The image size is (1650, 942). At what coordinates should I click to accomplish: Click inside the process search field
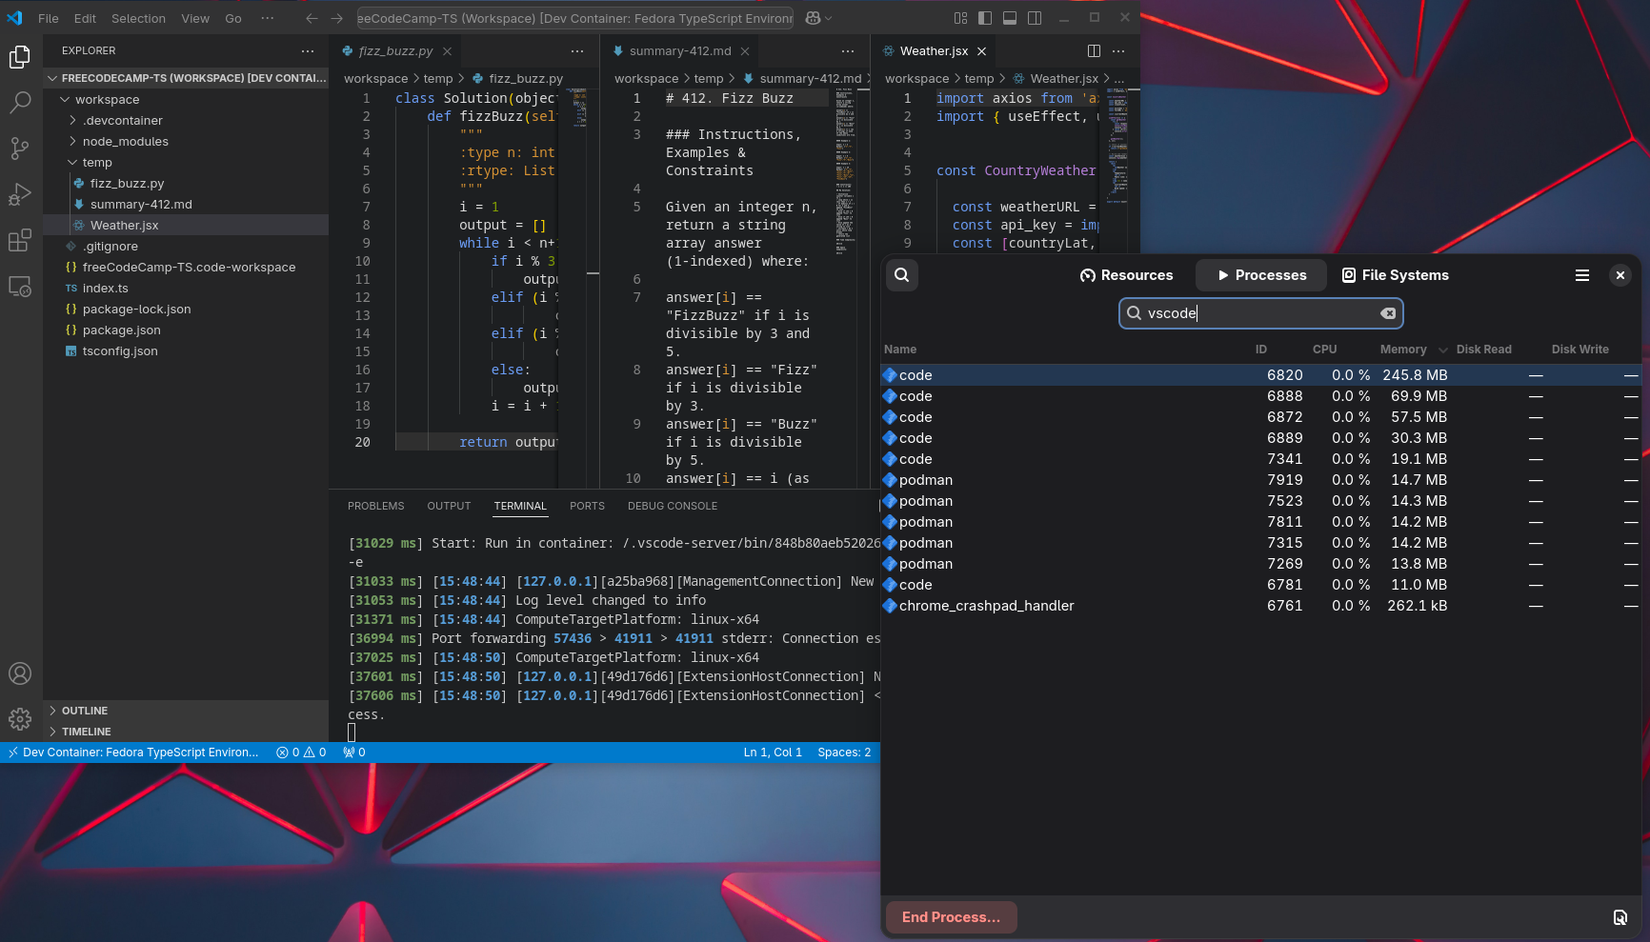pyautogui.click(x=1260, y=313)
